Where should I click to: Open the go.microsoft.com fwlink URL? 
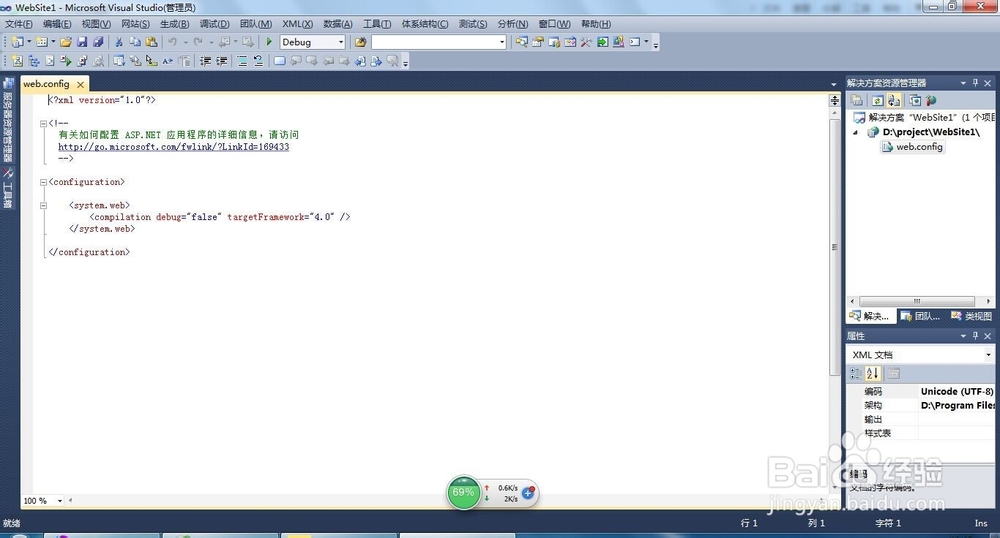[173, 147]
